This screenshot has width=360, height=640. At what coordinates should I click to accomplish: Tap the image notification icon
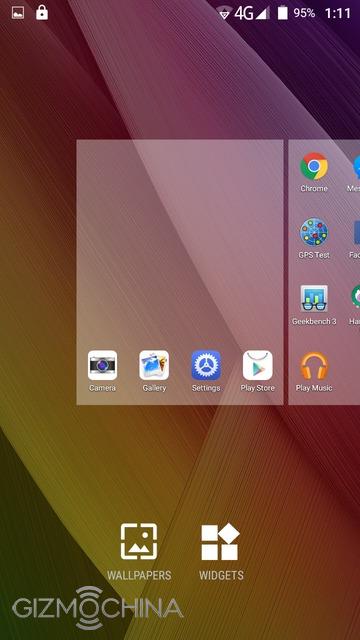point(18,13)
